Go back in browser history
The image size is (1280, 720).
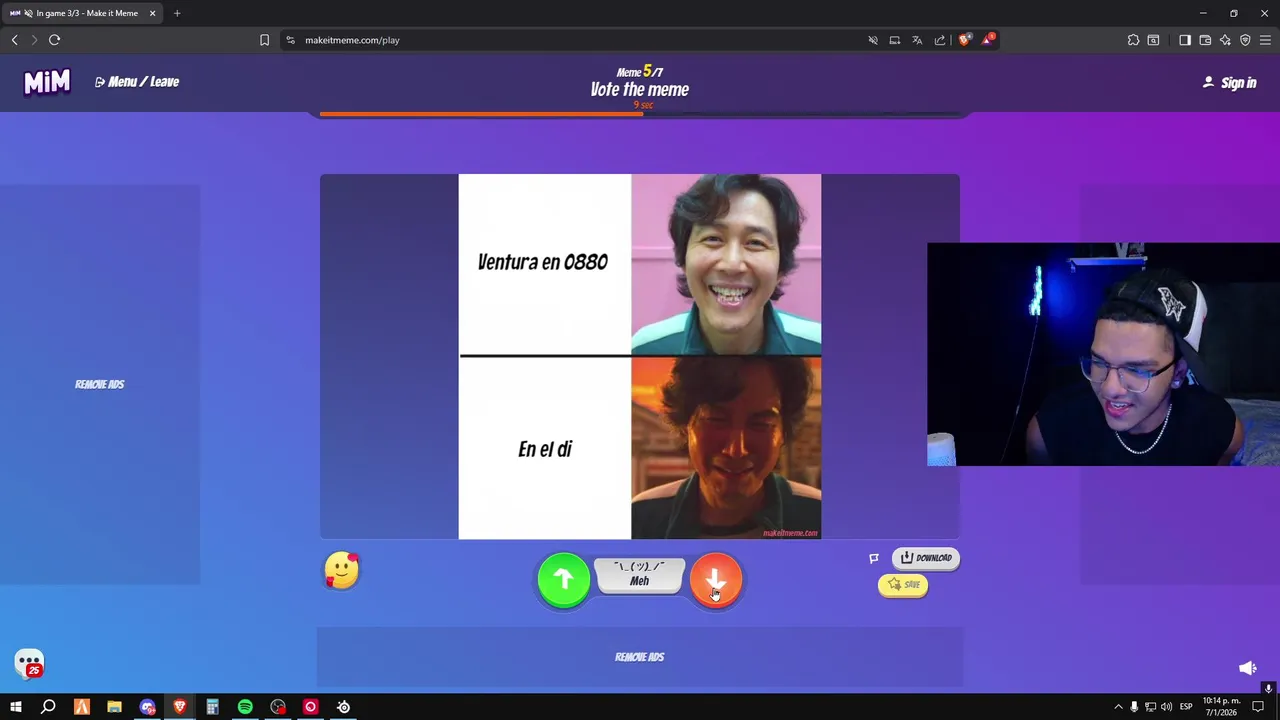tap(15, 40)
